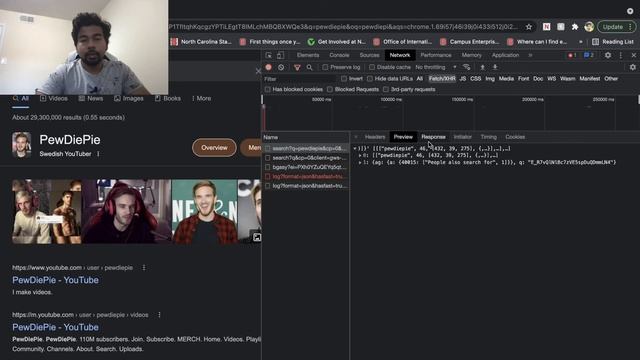The image size is (640, 360).
Task: Select the red log?format=json request row
Action: pos(306,177)
